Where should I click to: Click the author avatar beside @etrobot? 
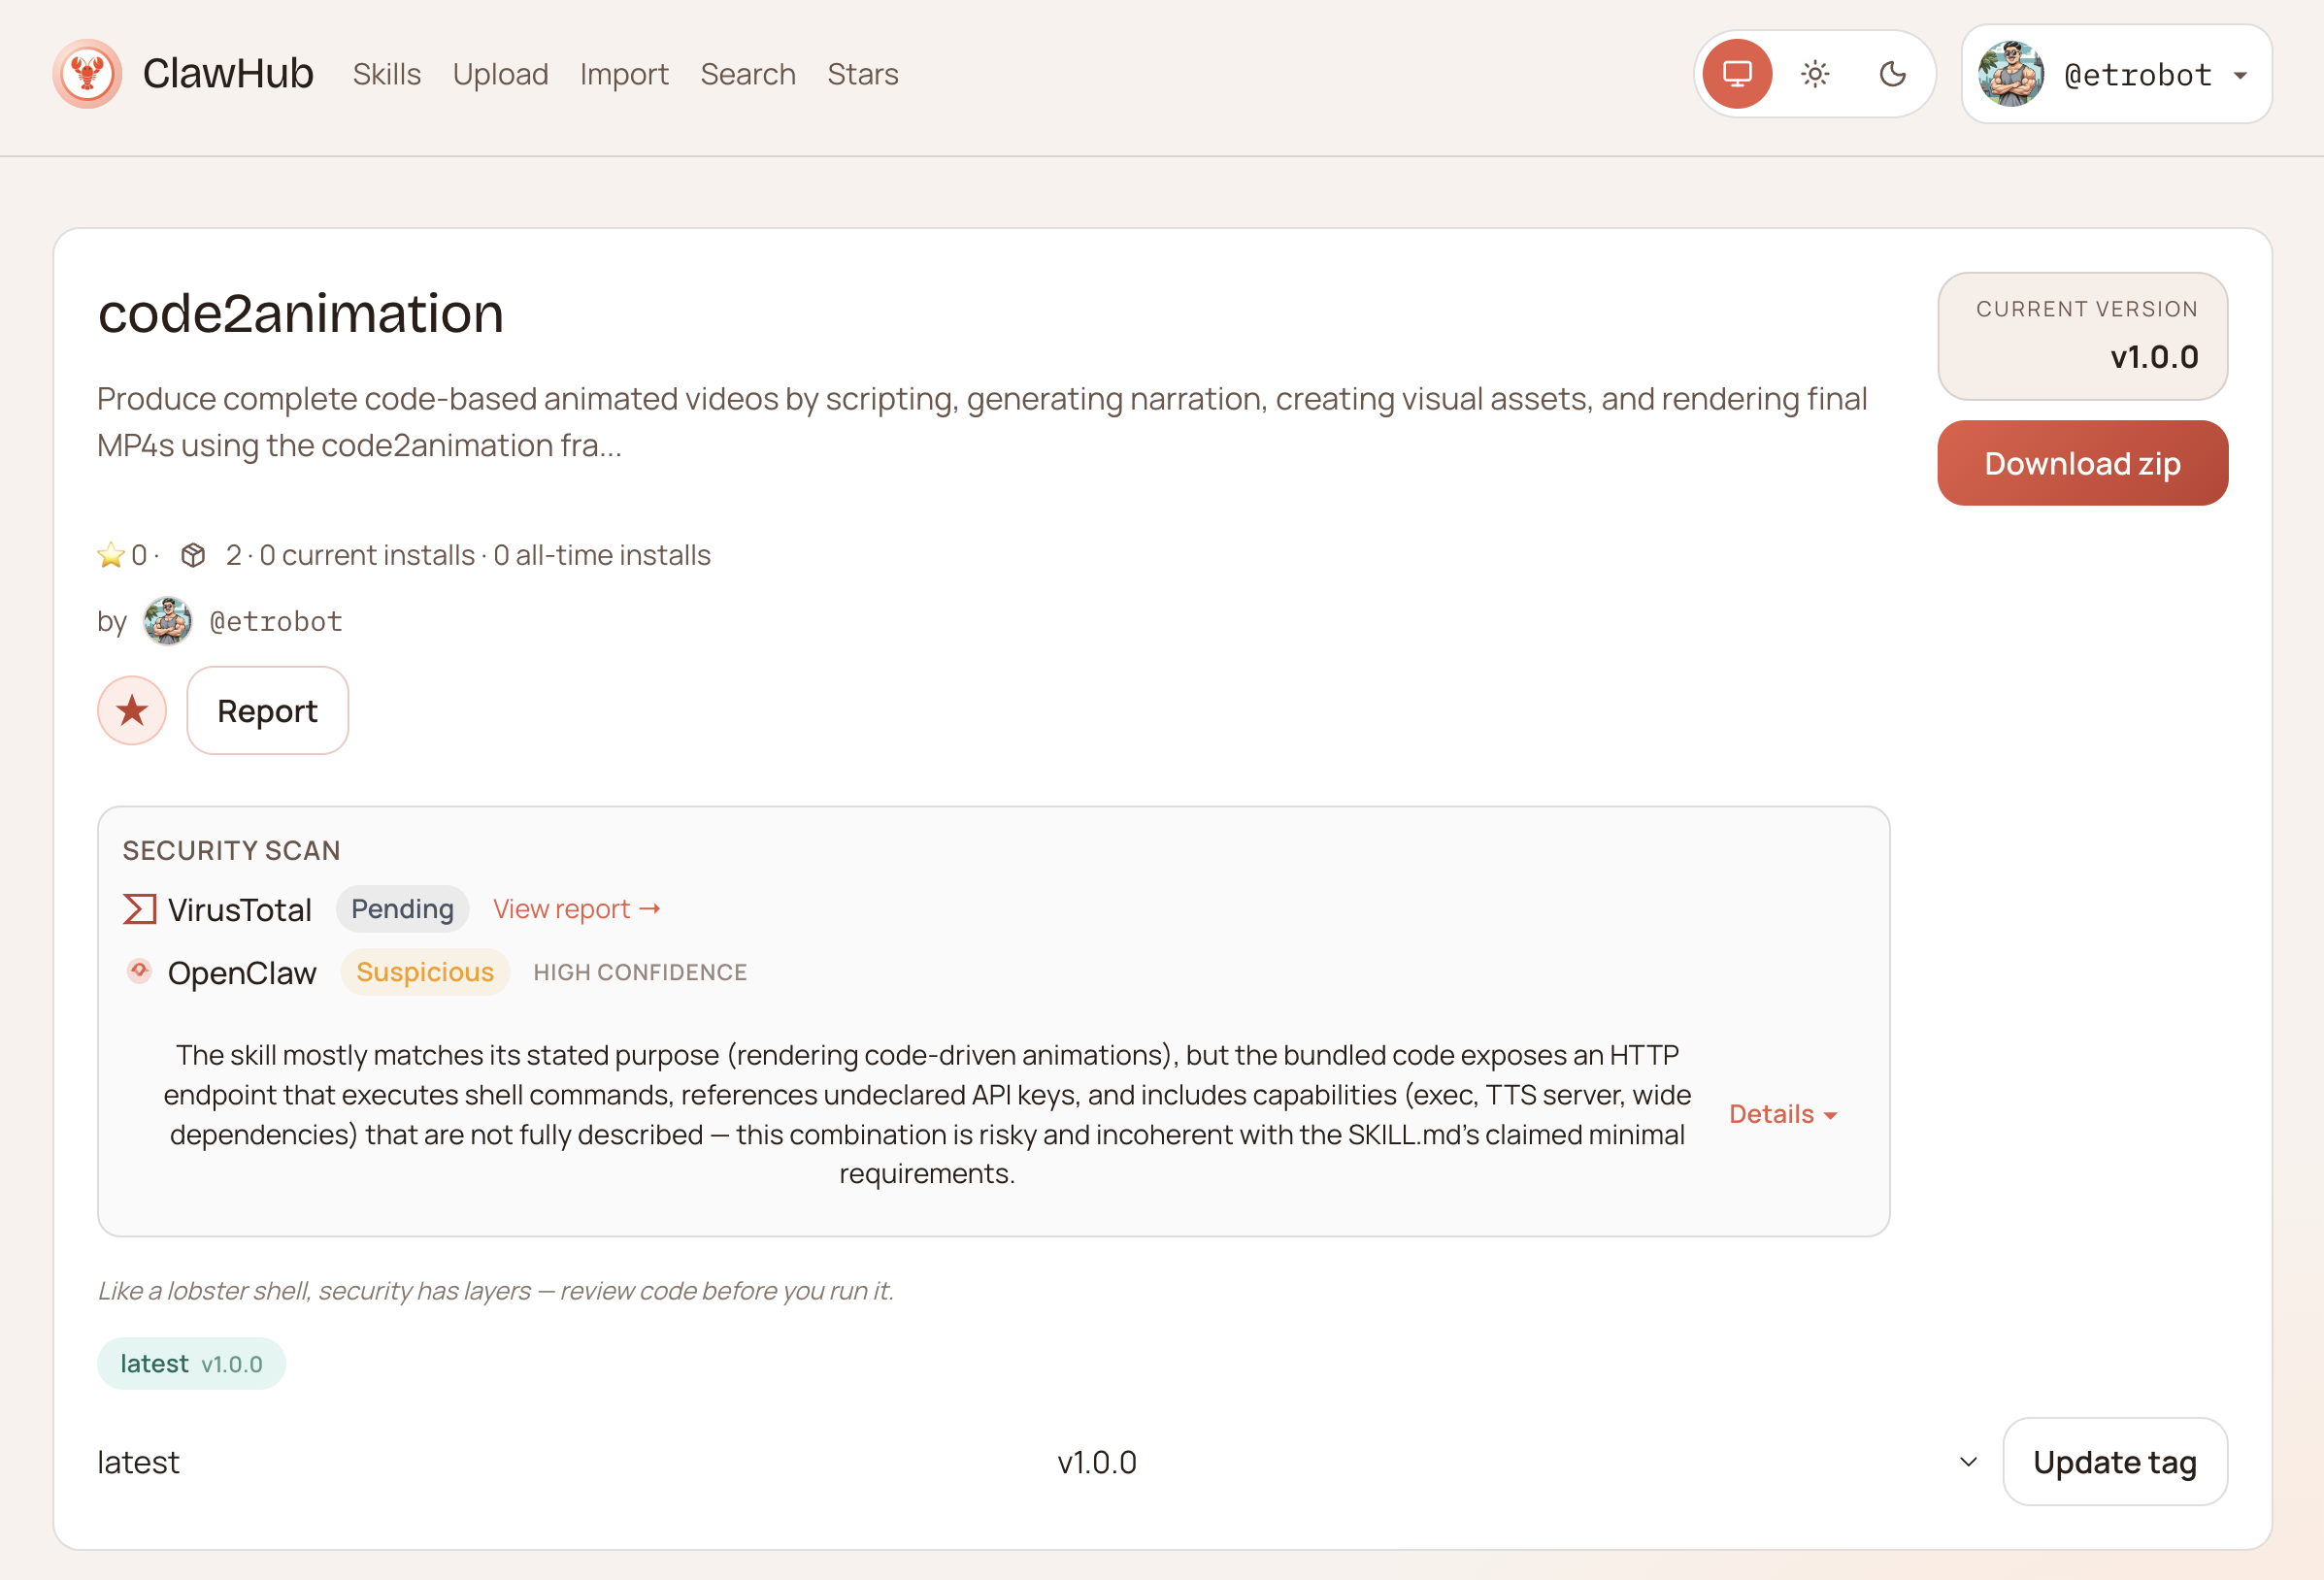(x=167, y=621)
